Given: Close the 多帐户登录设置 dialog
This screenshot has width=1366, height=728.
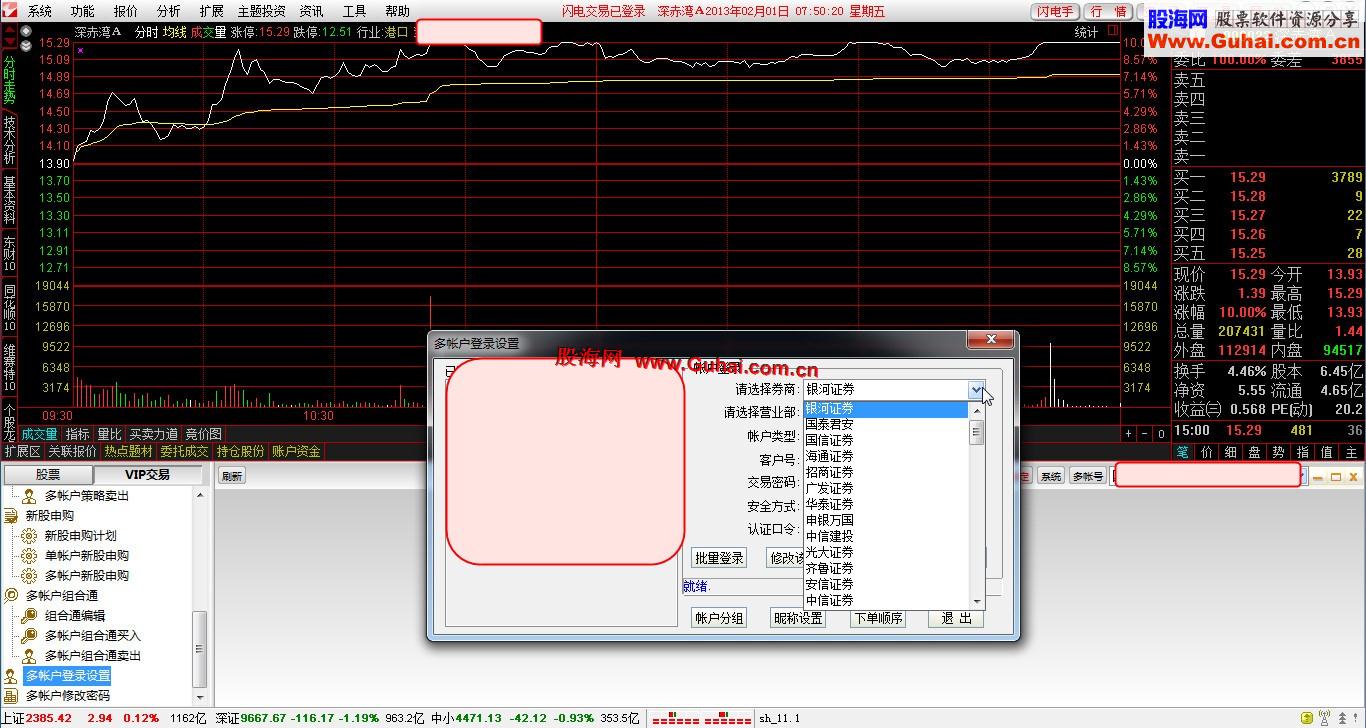Looking at the screenshot, I should pos(990,340).
